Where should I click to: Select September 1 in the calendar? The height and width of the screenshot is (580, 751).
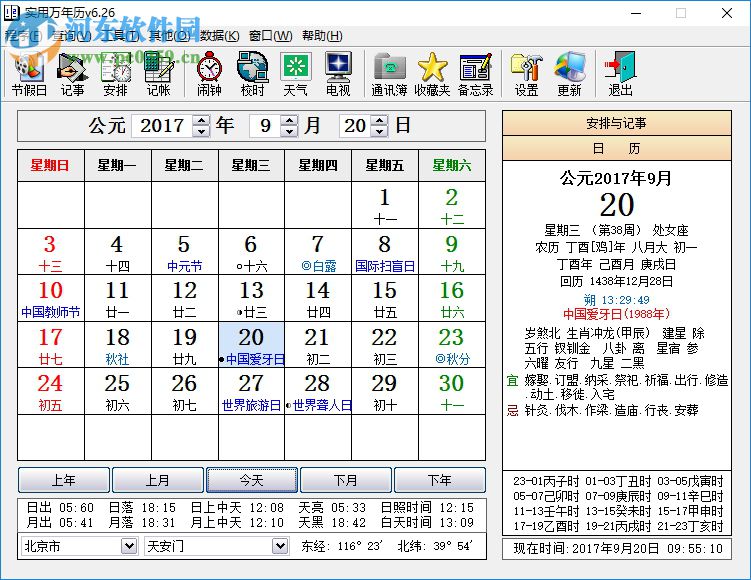click(x=385, y=205)
